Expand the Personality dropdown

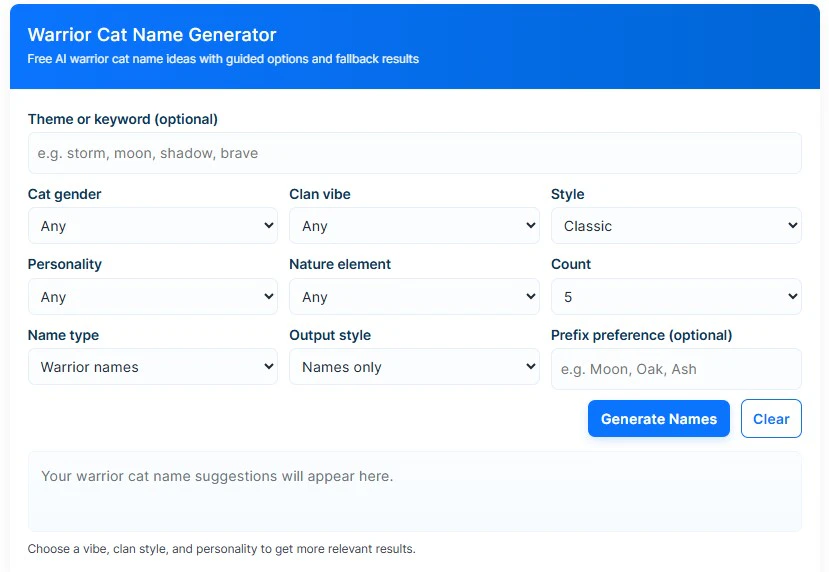click(x=152, y=297)
